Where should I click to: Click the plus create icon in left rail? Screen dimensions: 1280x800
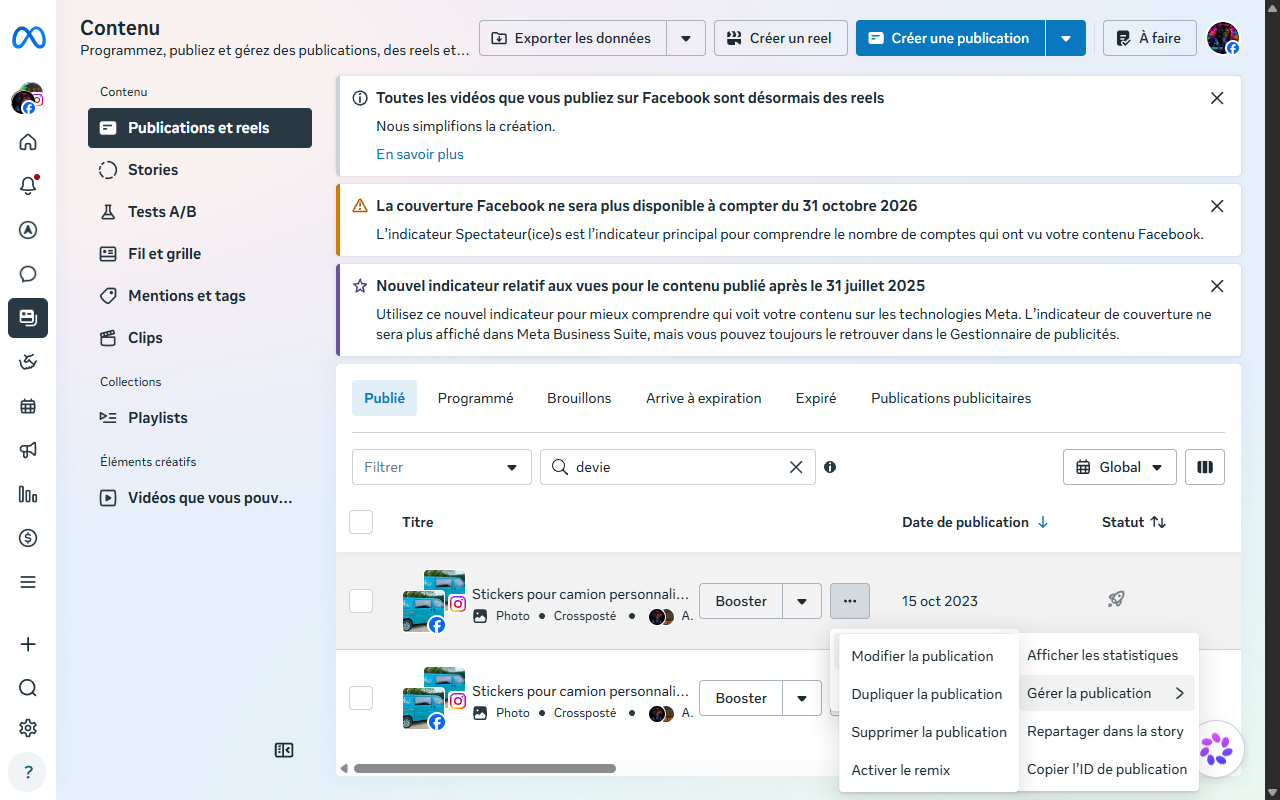pyautogui.click(x=28, y=644)
